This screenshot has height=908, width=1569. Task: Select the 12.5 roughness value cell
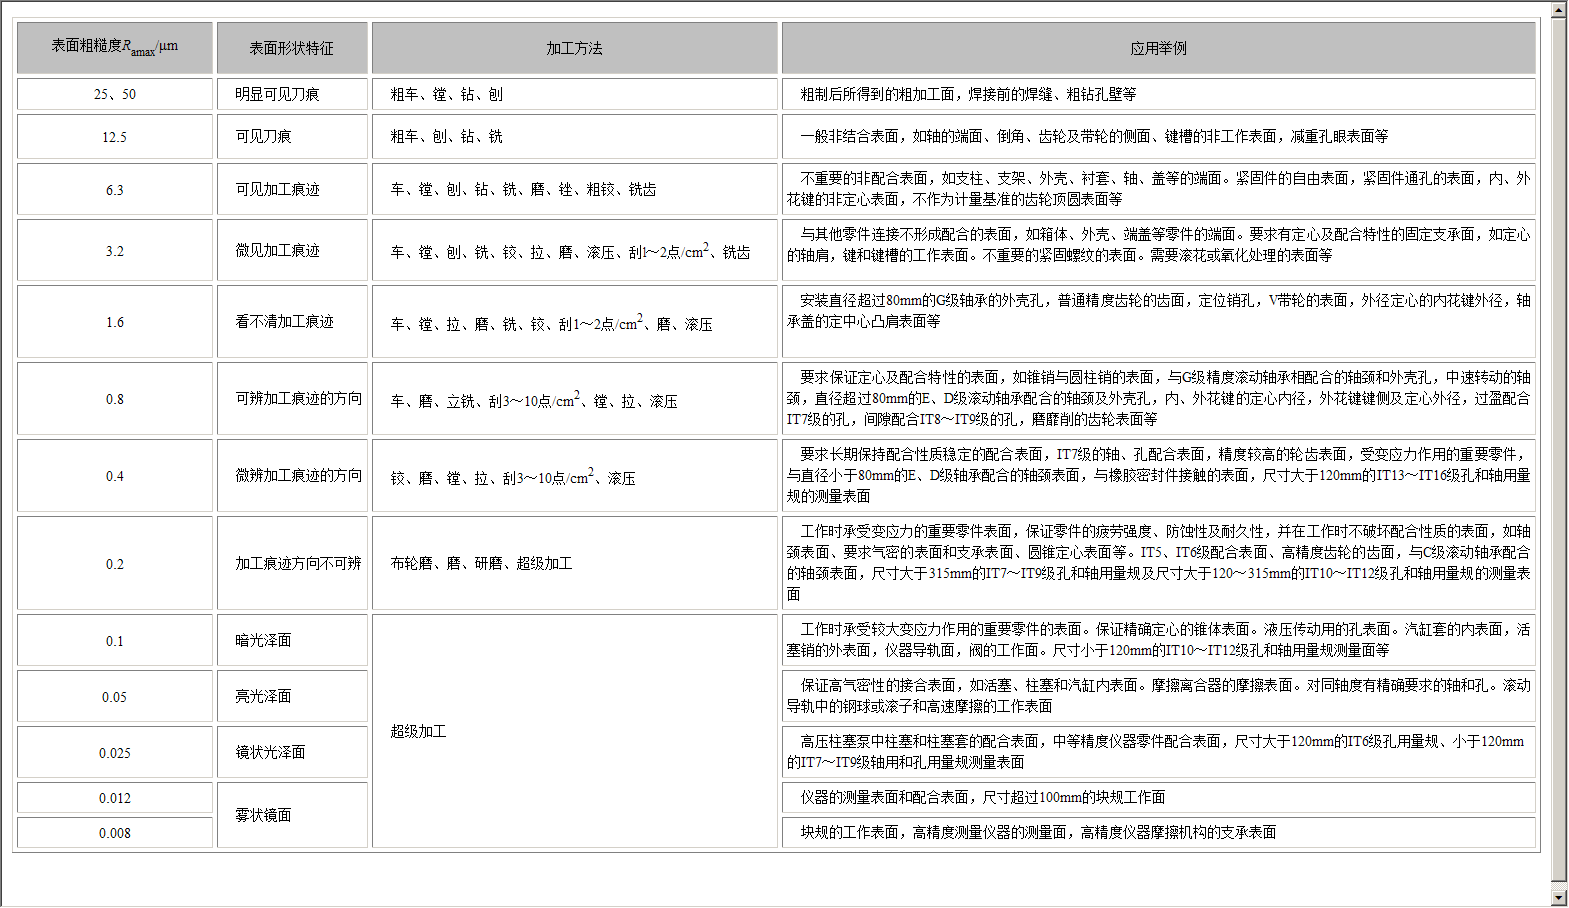pos(115,137)
